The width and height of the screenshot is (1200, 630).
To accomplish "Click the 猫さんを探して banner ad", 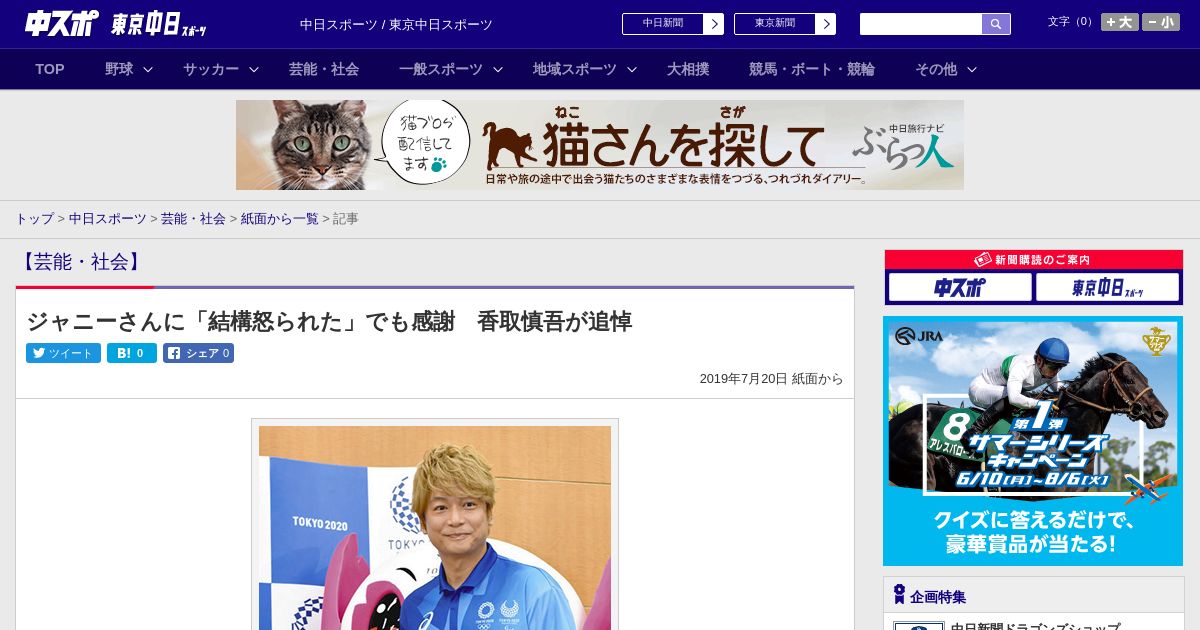I will [x=600, y=145].
